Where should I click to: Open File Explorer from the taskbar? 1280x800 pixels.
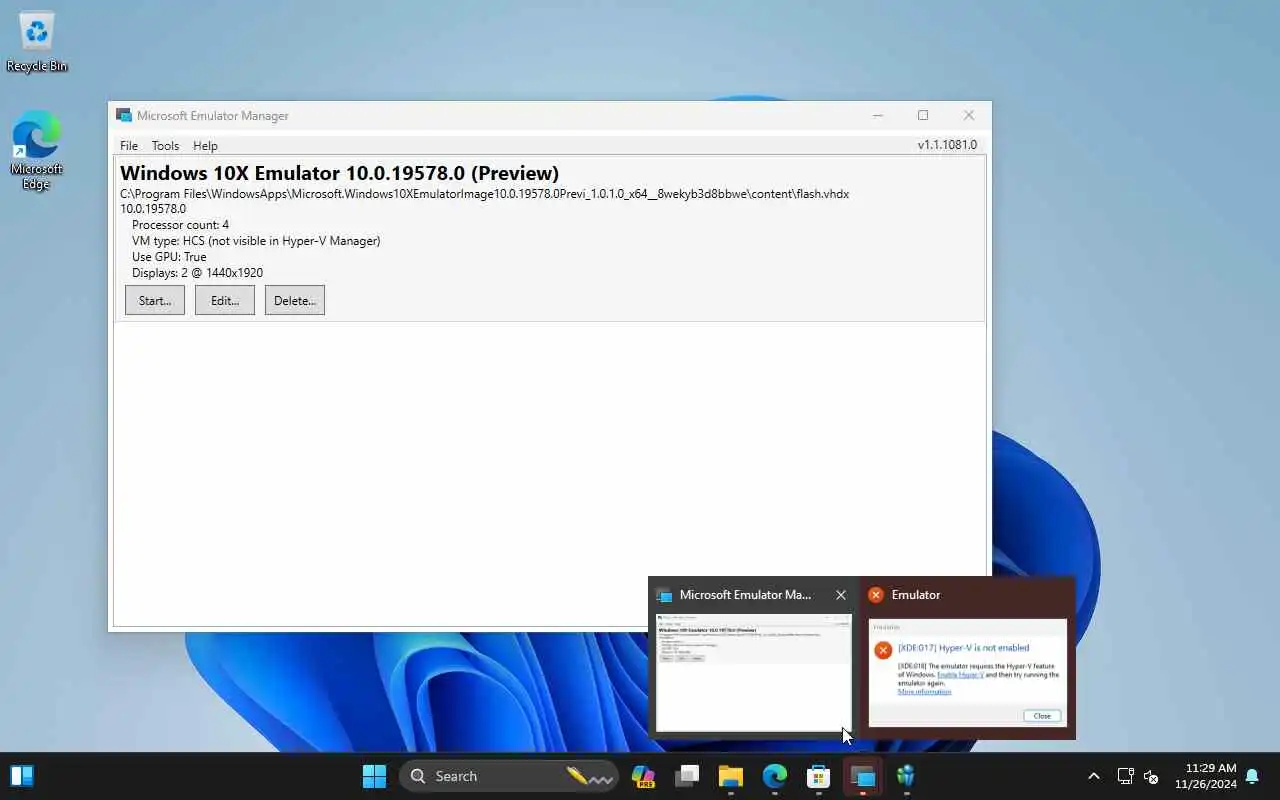pyautogui.click(x=731, y=776)
